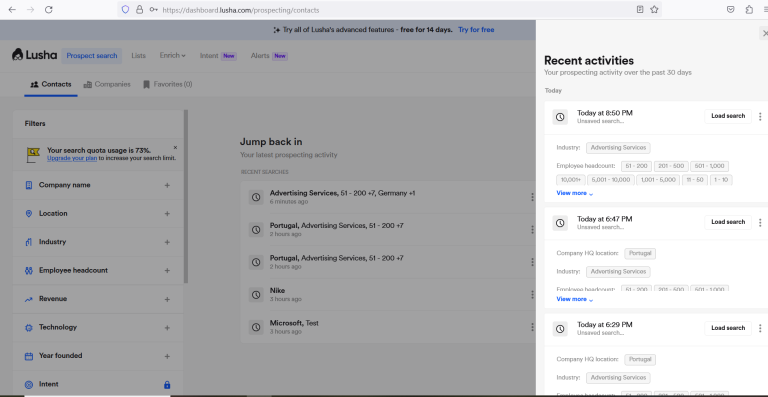Open browser extensions puzzle icon
This screenshot has width=768, height=397.
pos(749,9)
